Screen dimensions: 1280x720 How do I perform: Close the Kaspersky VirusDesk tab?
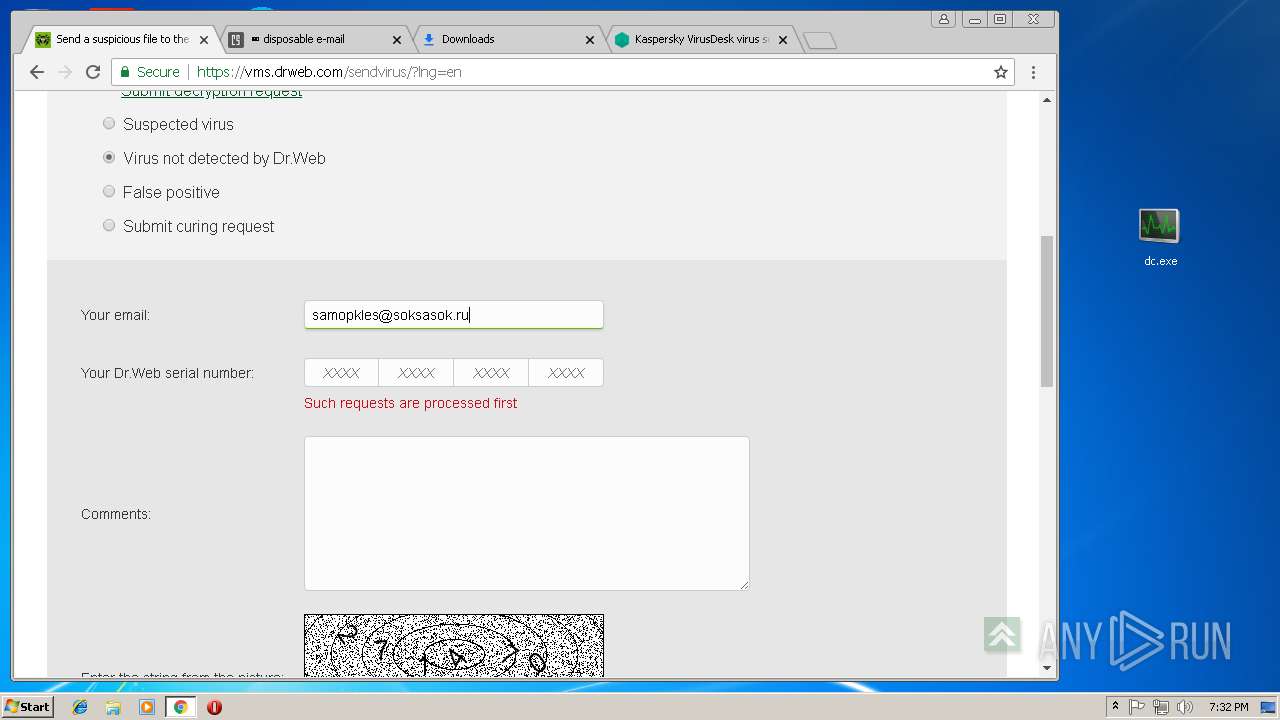pos(783,40)
